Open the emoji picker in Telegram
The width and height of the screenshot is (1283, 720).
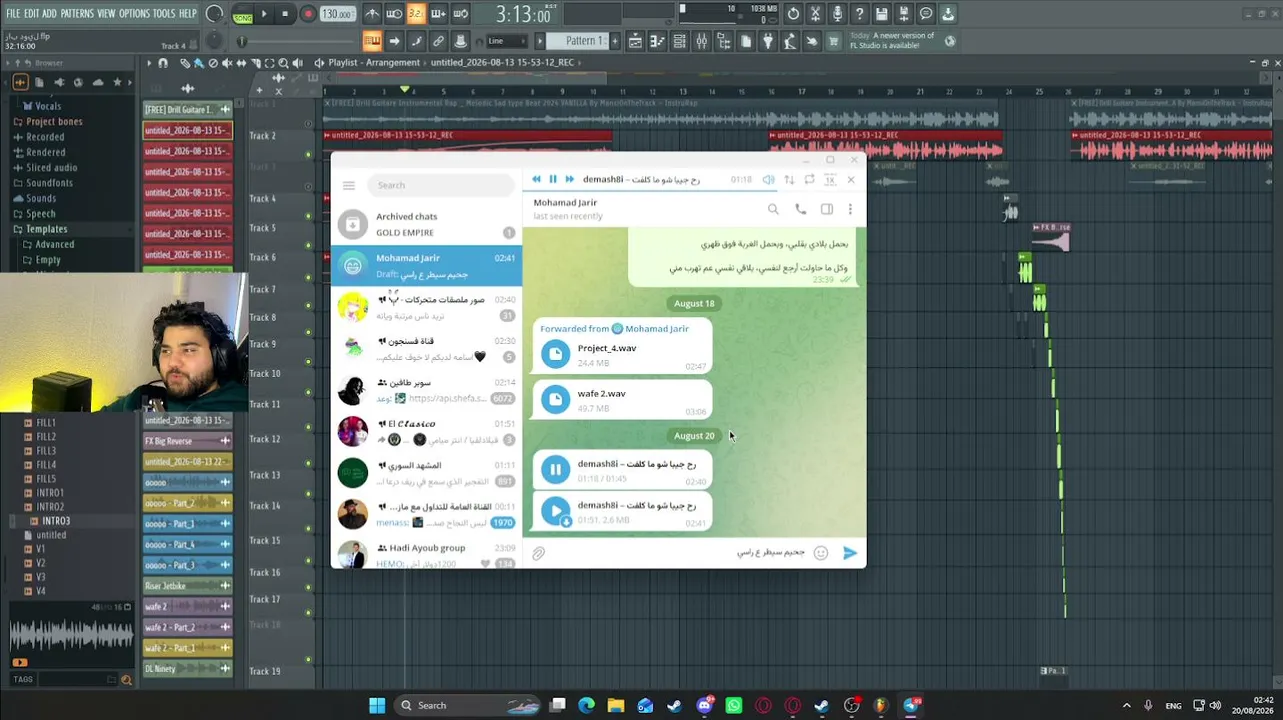(821, 553)
